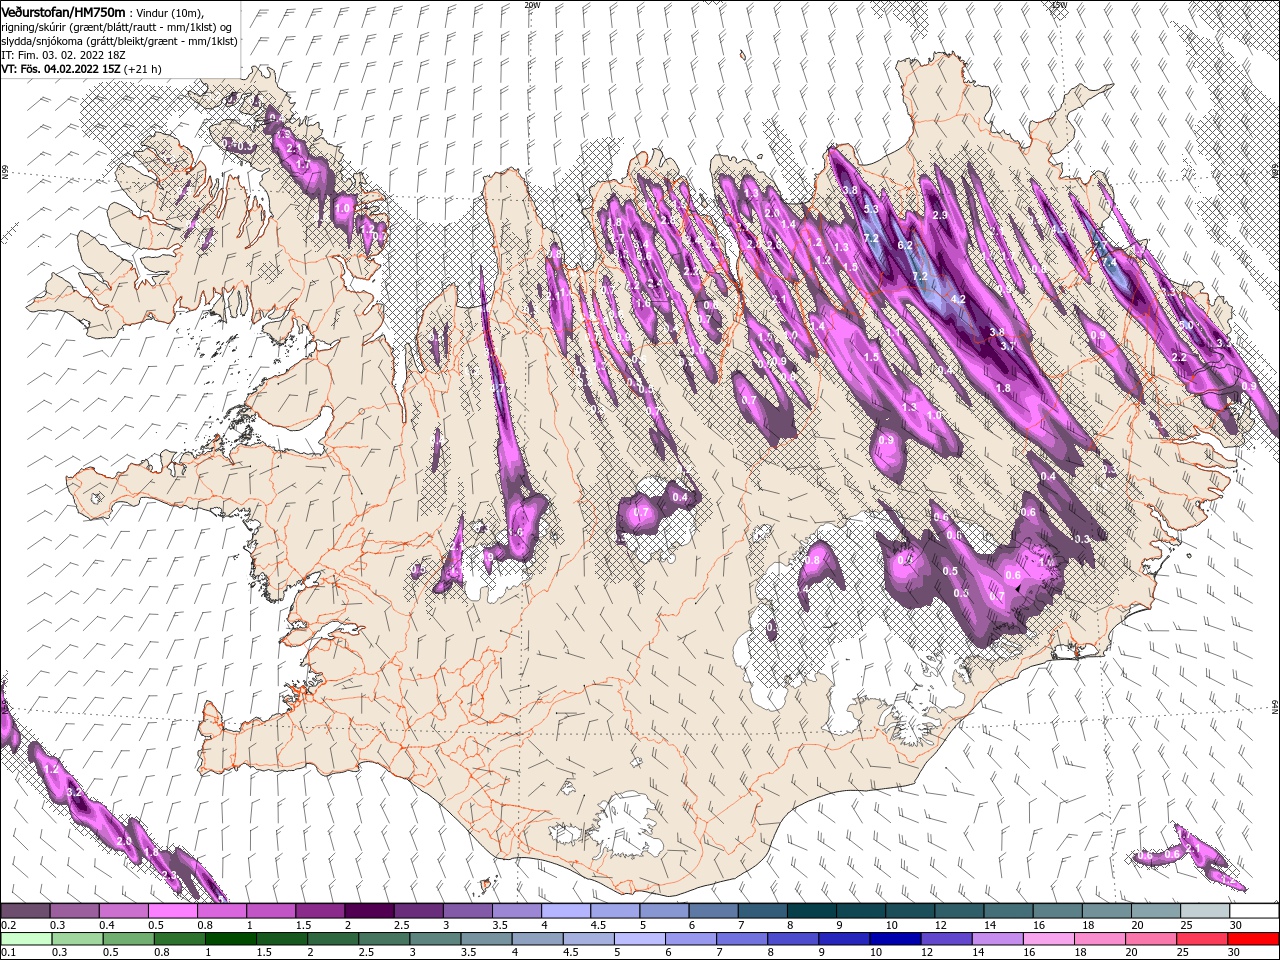Click the lower legend swatch labeled 14 (light purple)
1280x960 pixels.
997,939
